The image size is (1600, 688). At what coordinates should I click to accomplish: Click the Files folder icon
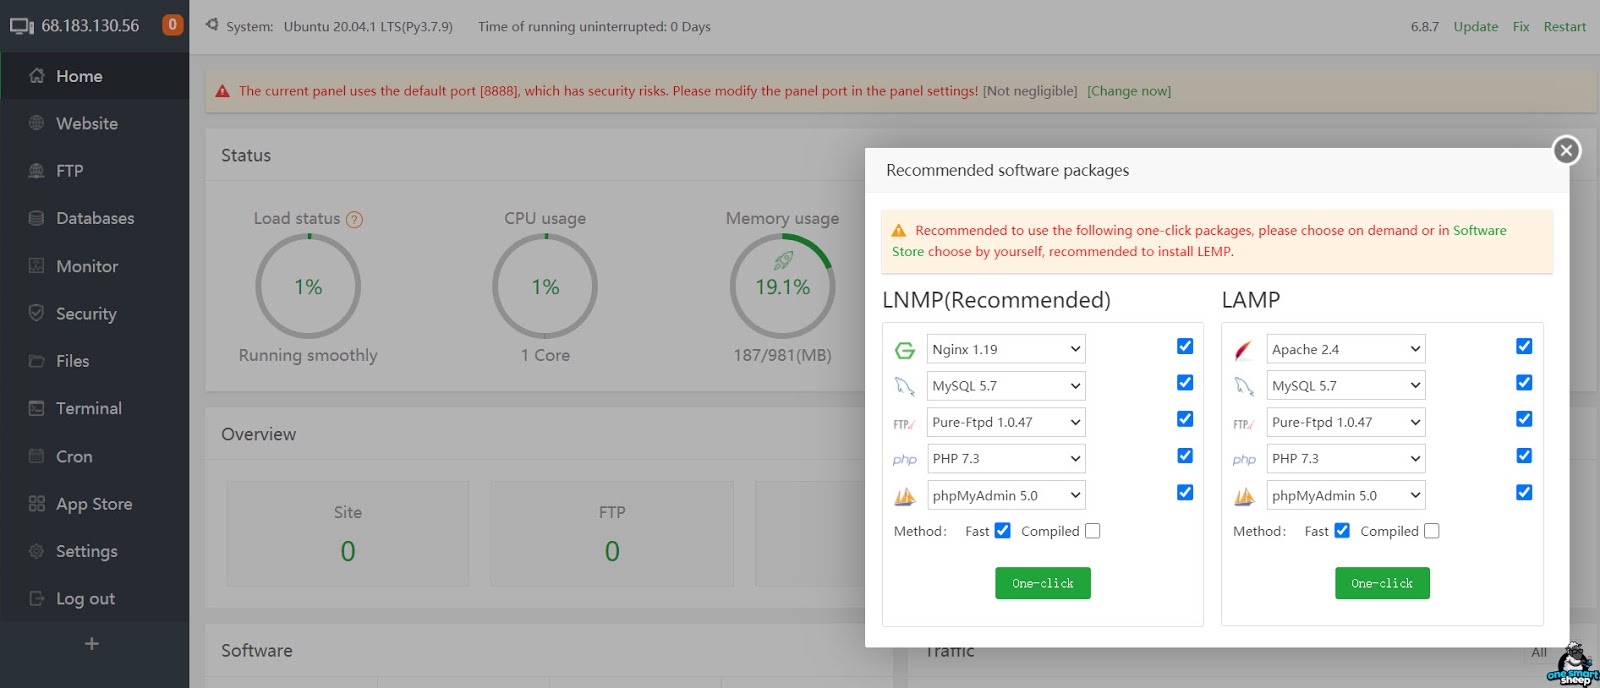[37, 361]
